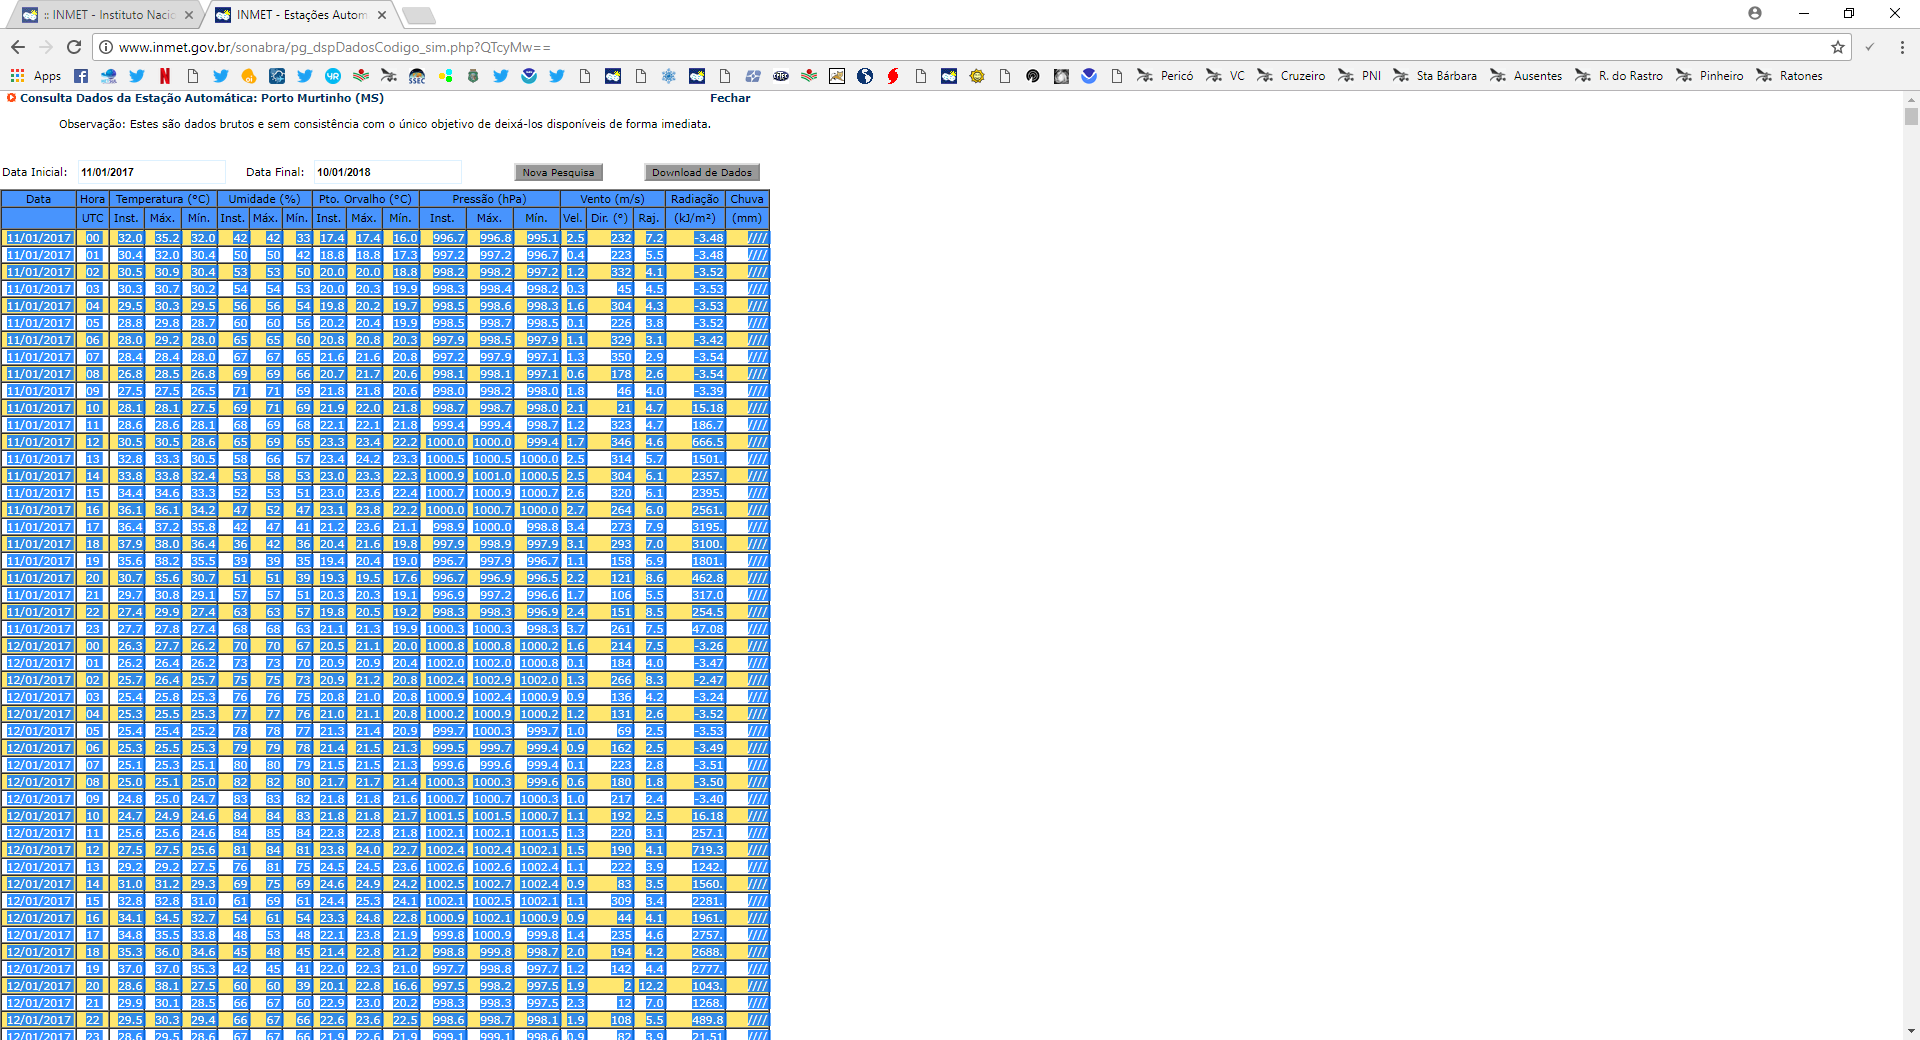
Task: Open the Netflix bookmark icon
Action: click(x=165, y=76)
